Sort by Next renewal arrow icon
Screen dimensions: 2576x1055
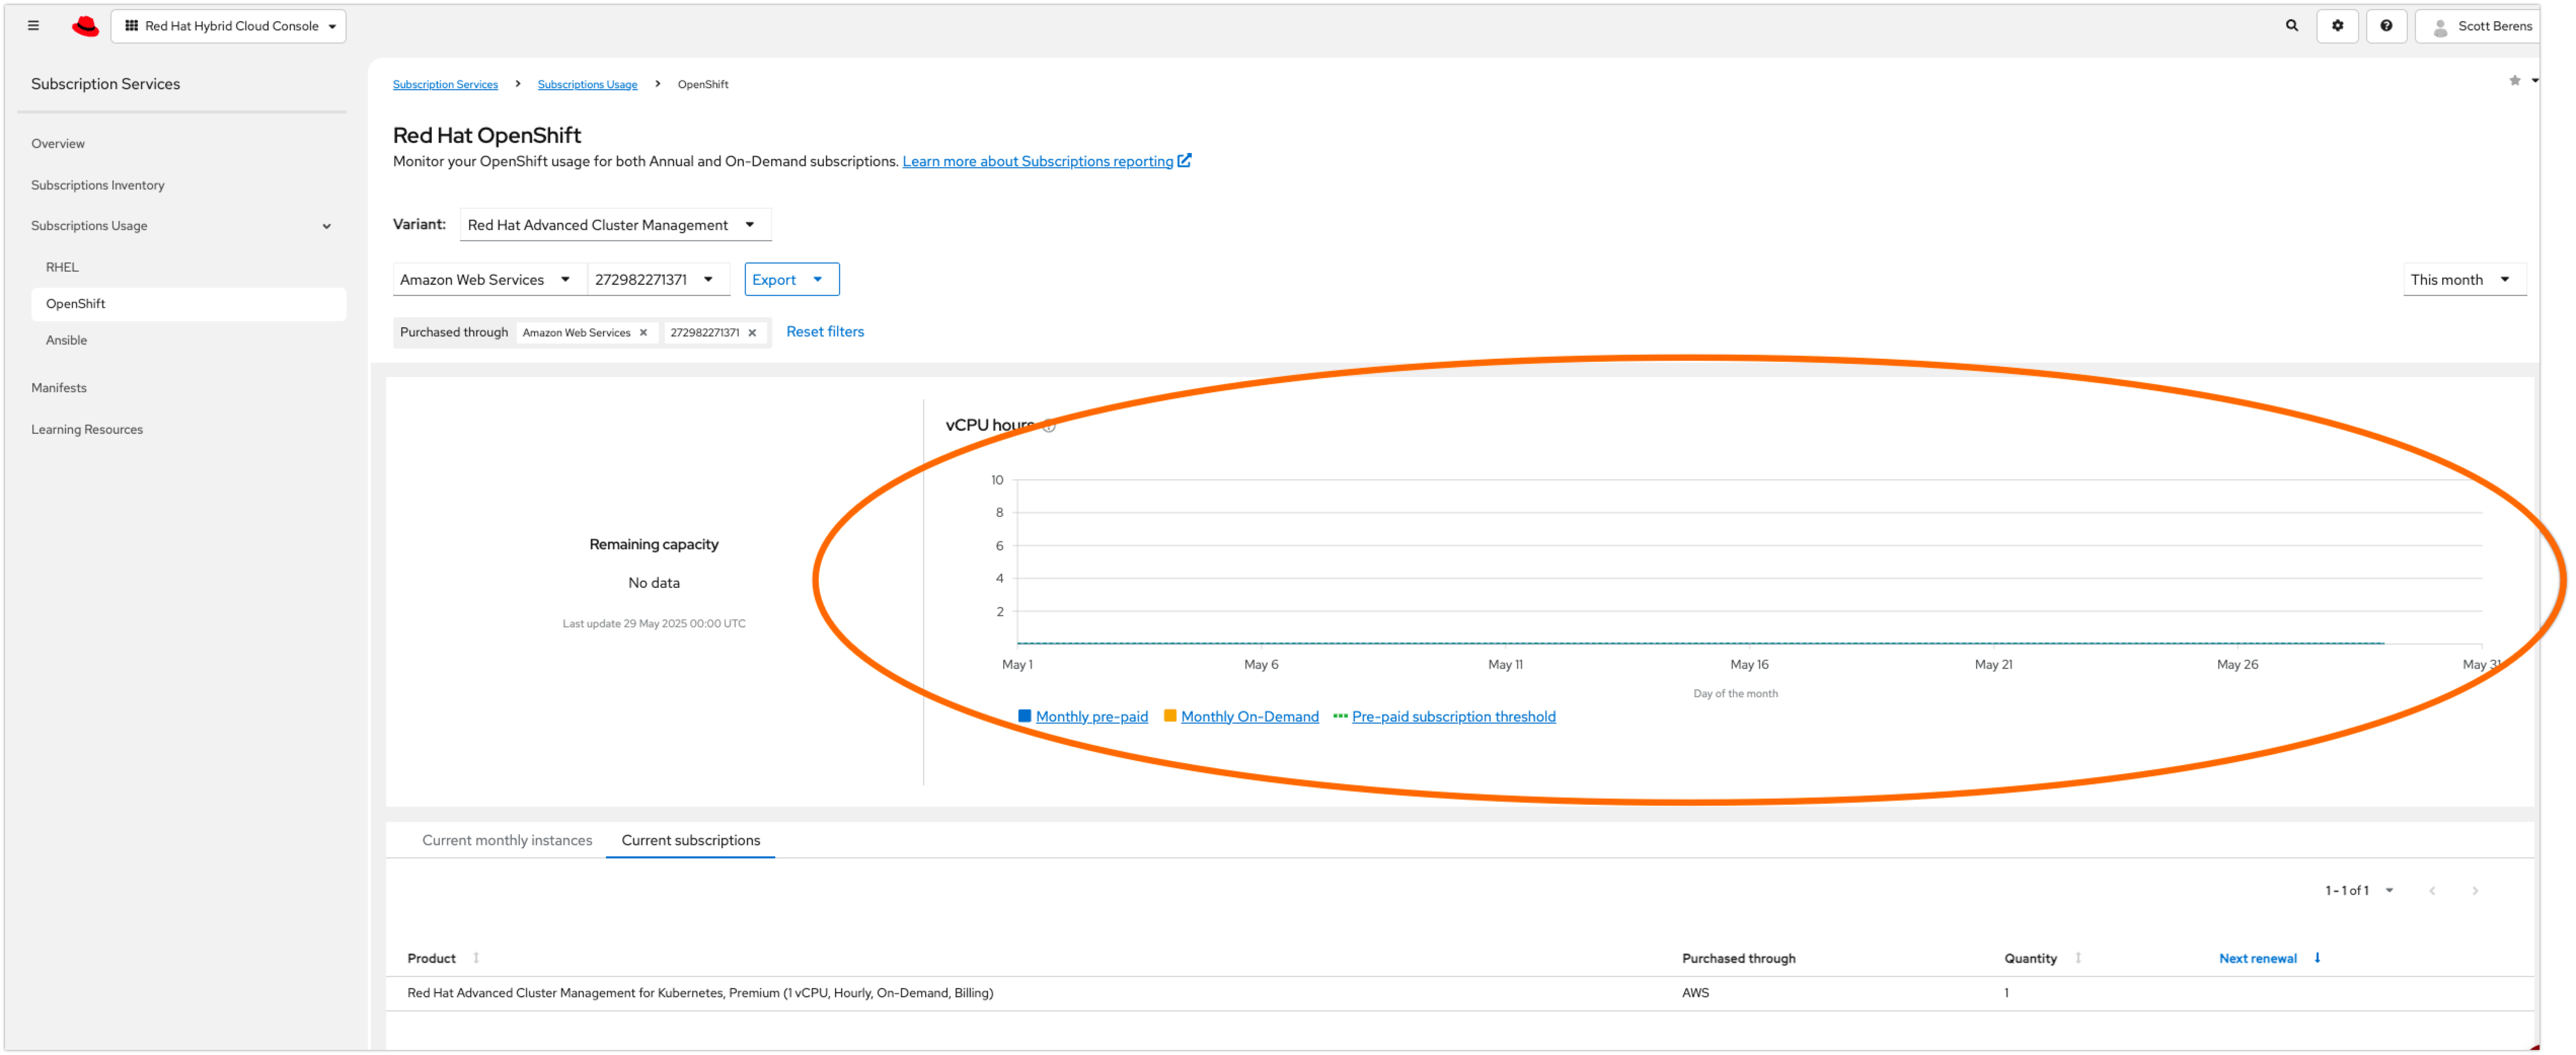pyautogui.click(x=2317, y=958)
